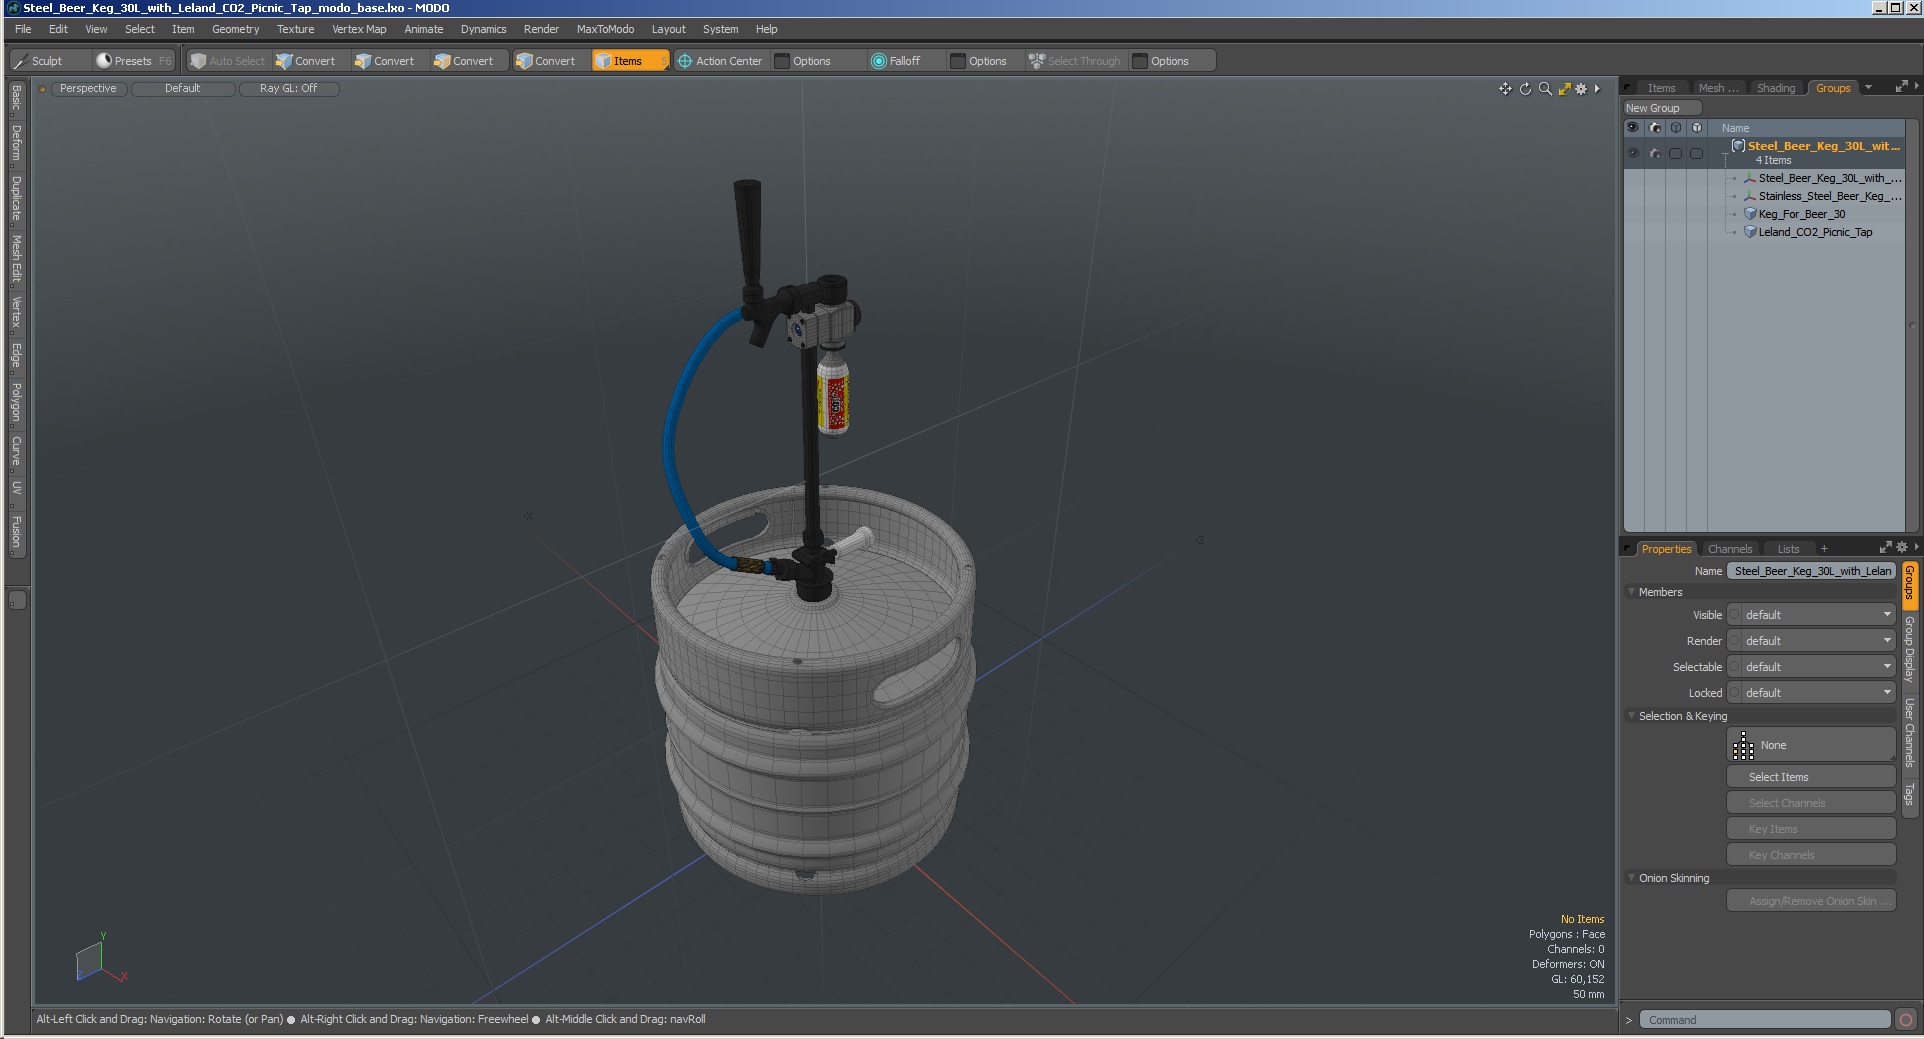Click the Leland_CO2_Picnic_Tap mesh cube icon
1924x1039 pixels.
tap(1750, 232)
